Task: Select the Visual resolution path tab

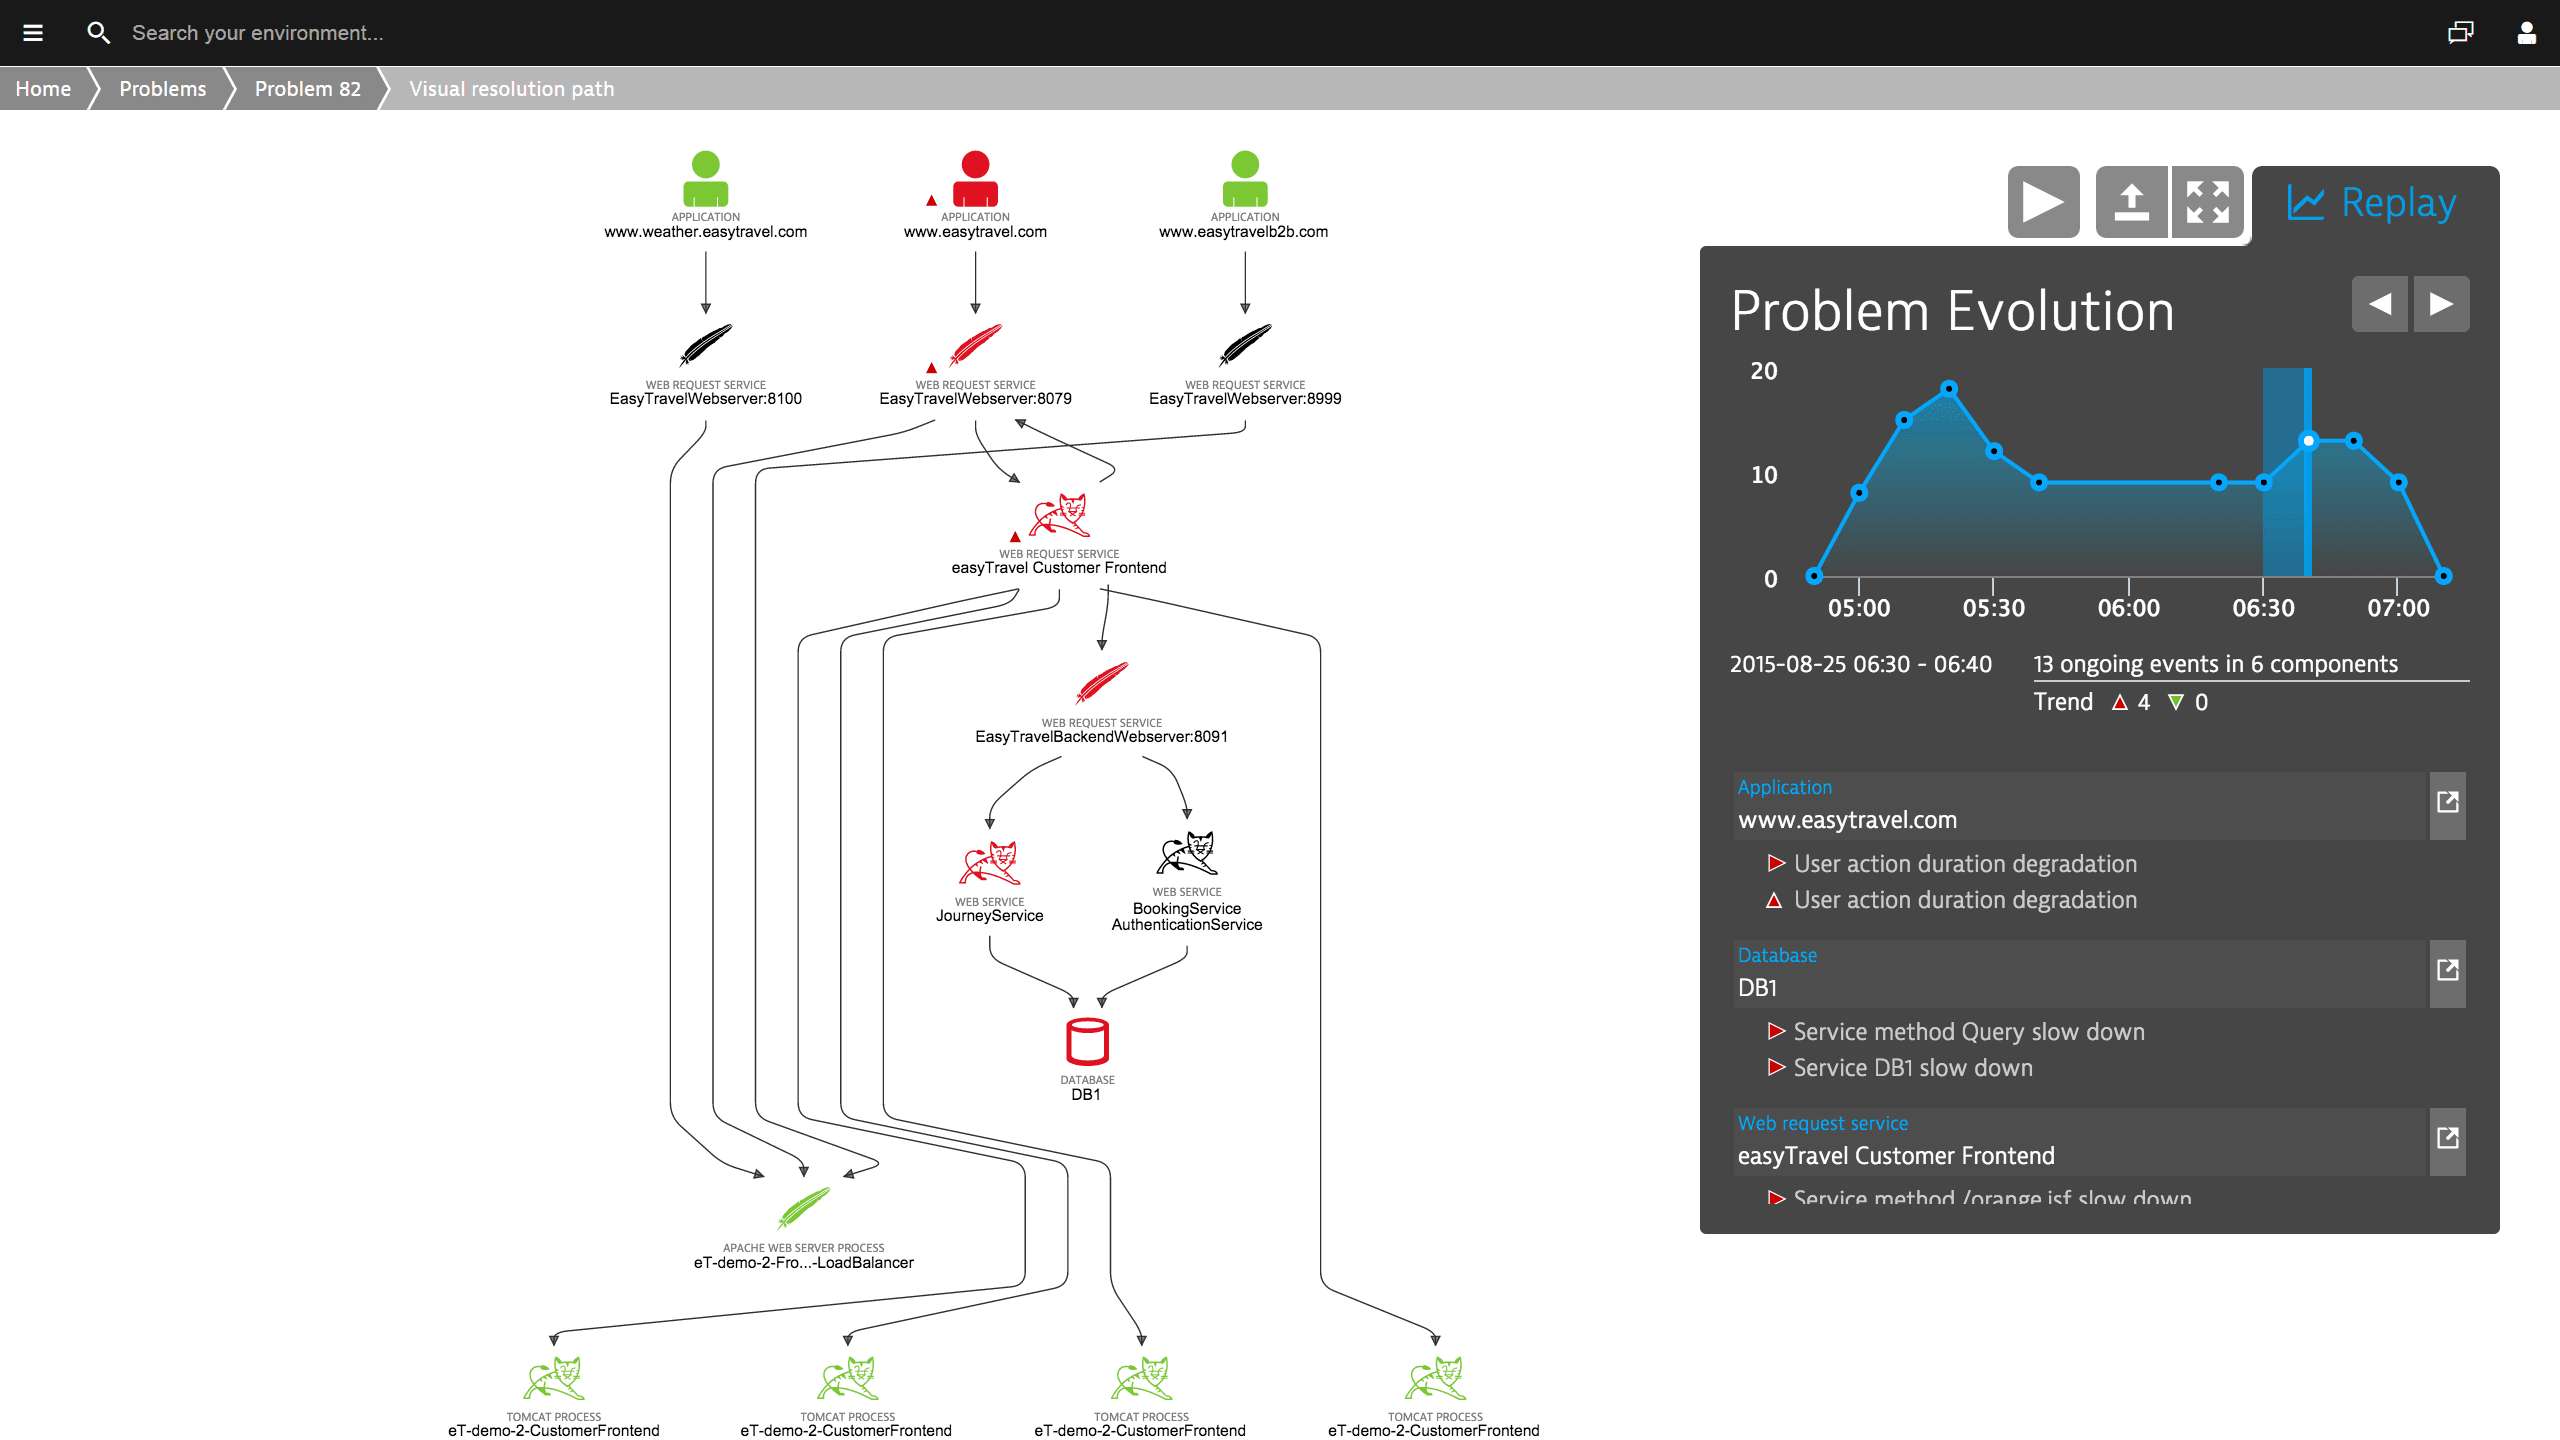Action: [x=510, y=88]
